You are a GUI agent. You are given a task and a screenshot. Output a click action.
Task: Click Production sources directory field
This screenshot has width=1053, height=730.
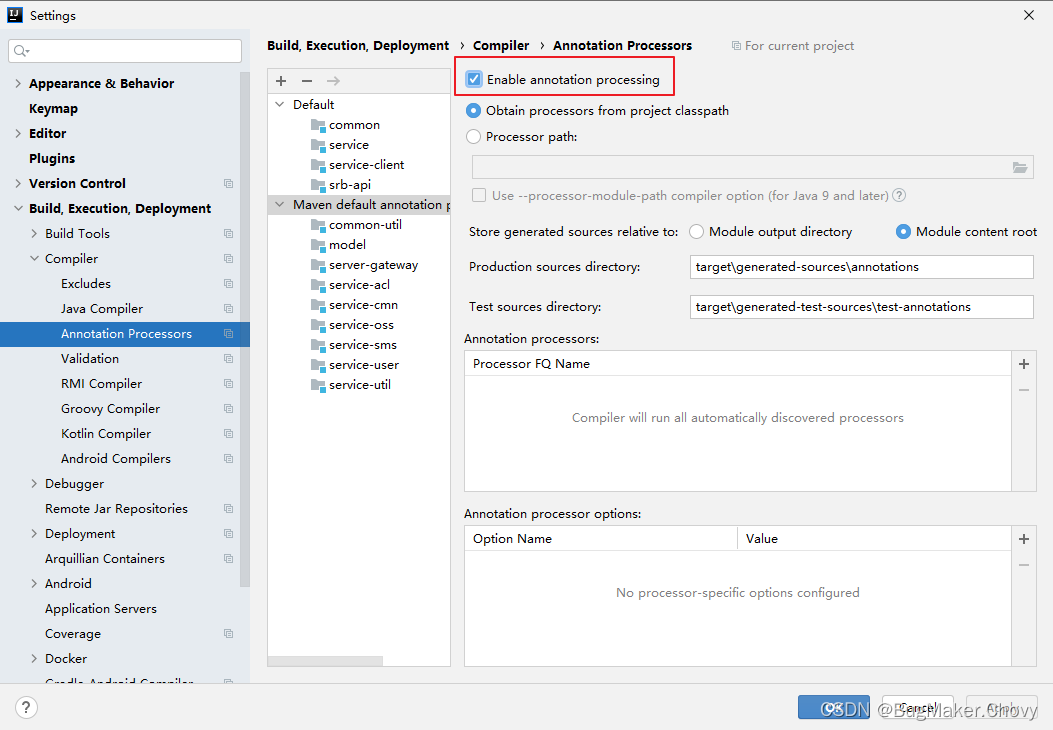[861, 267]
